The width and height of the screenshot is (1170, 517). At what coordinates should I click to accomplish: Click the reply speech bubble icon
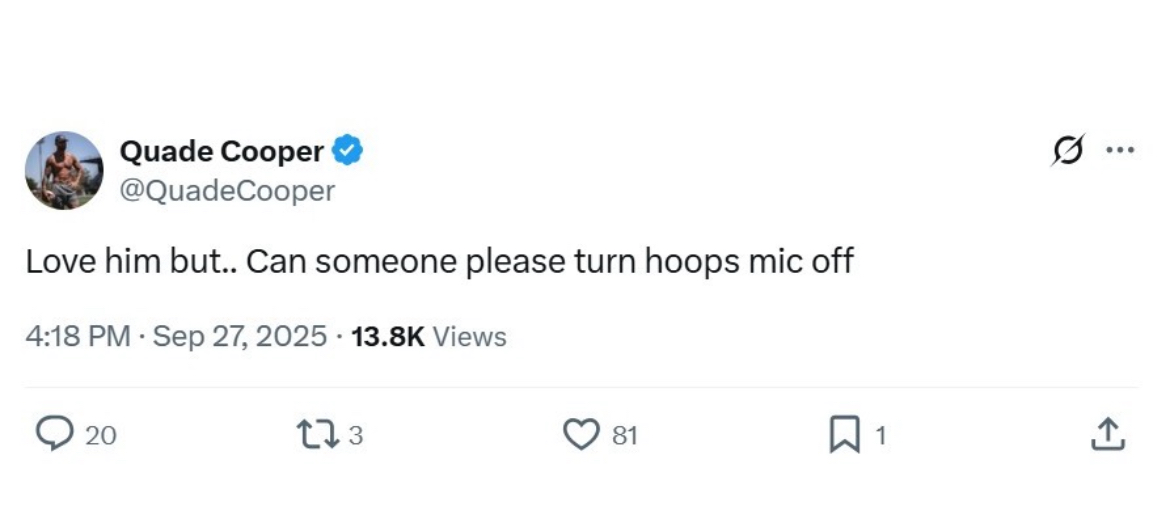[x=51, y=434]
